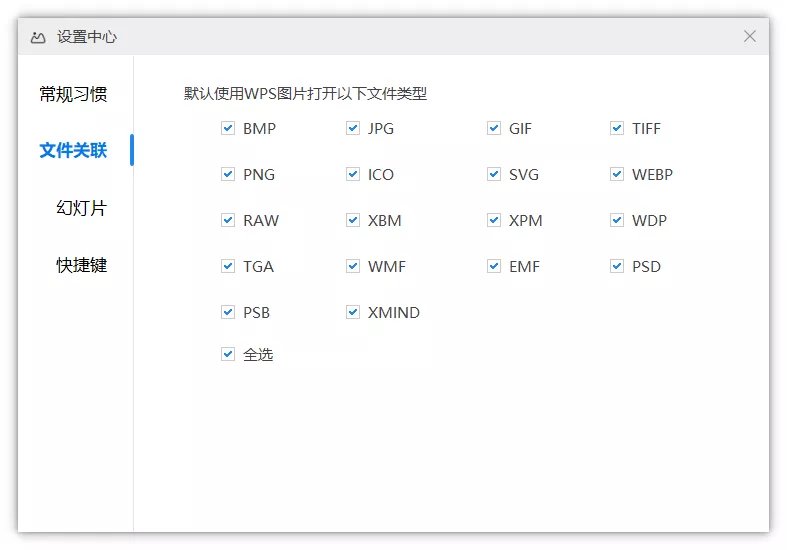Click the 设置中心 title text
The width and height of the screenshot is (787, 550).
pyautogui.click(x=87, y=37)
